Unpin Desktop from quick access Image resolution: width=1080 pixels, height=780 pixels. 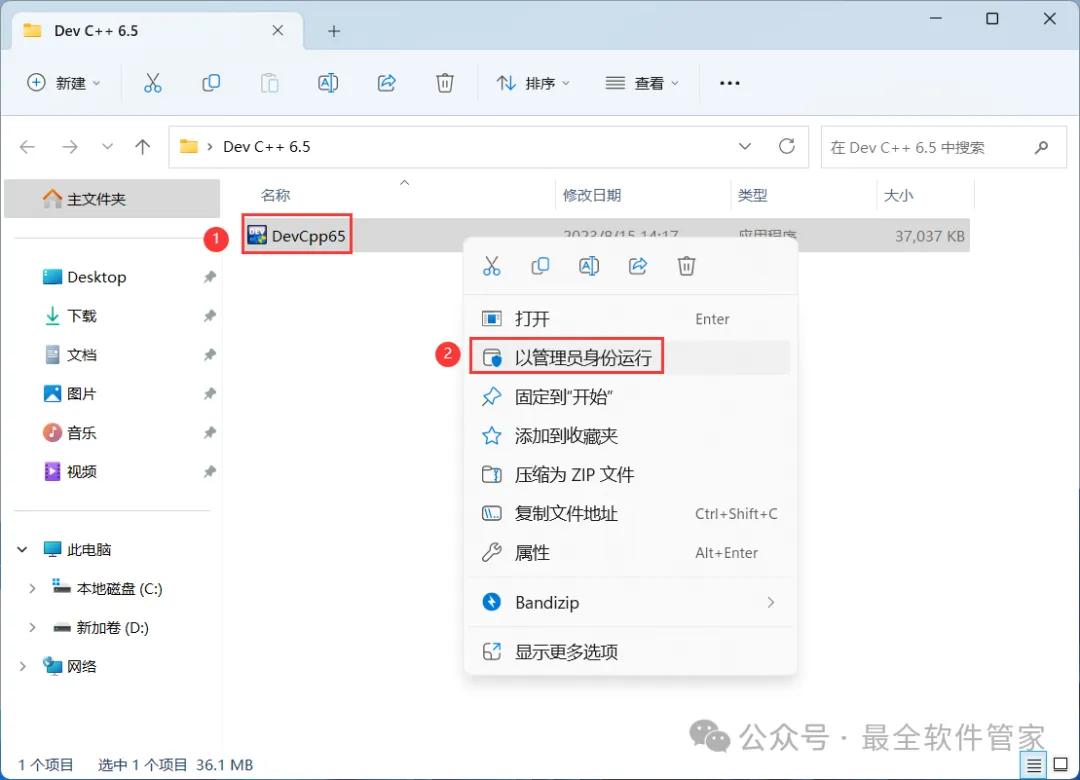click(x=209, y=277)
